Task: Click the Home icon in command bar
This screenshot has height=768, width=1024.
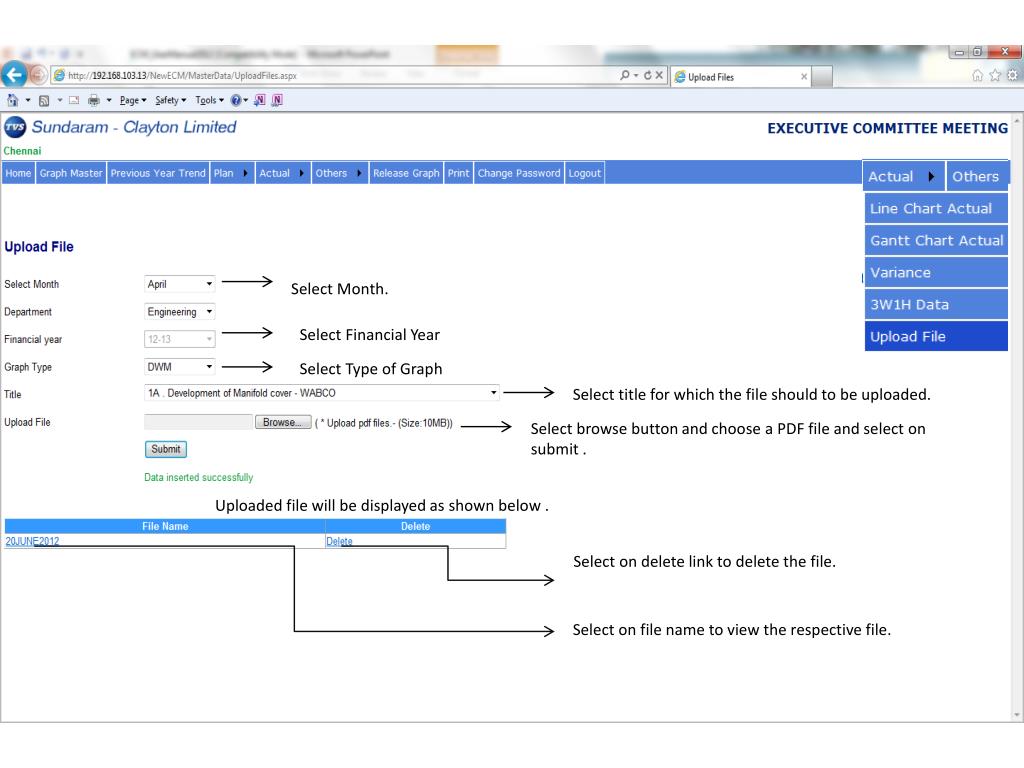Action: (12, 100)
